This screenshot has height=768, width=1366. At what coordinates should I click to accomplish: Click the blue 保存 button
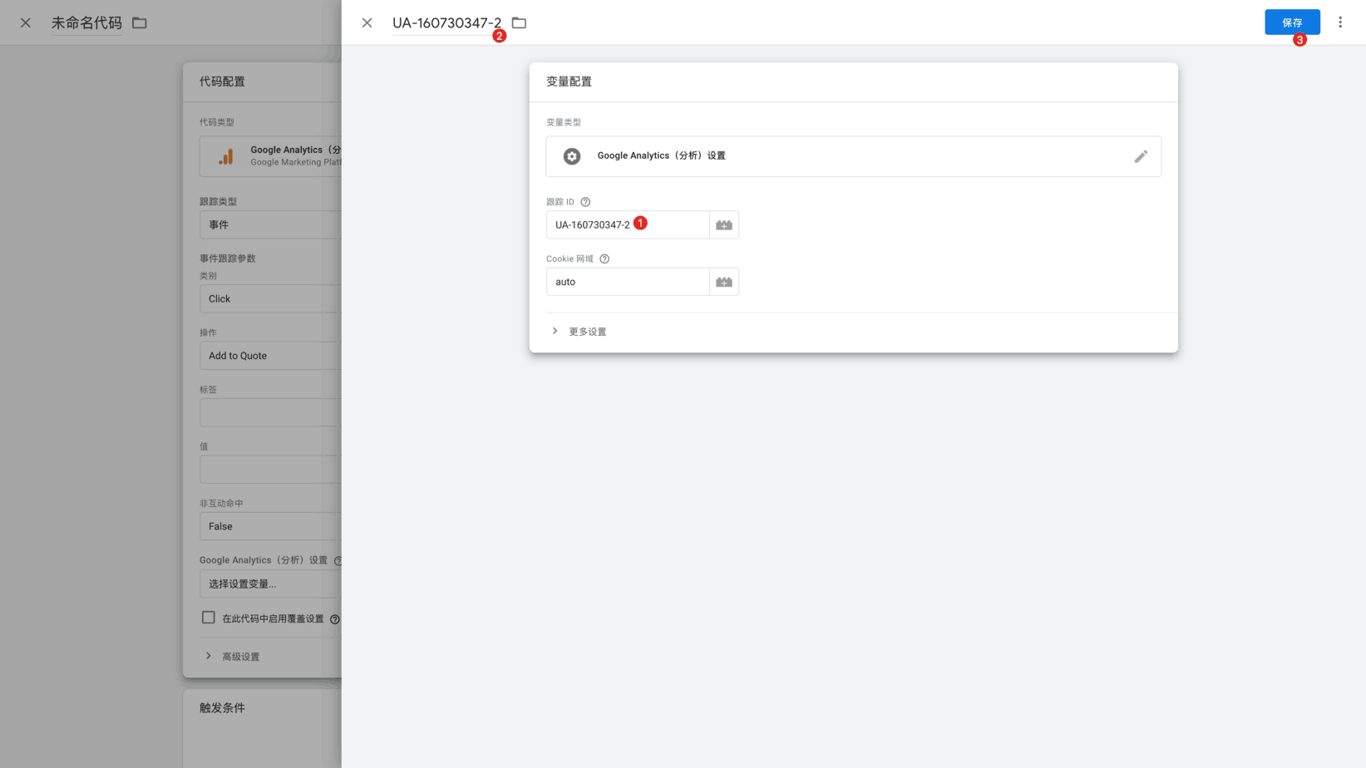click(1291, 22)
